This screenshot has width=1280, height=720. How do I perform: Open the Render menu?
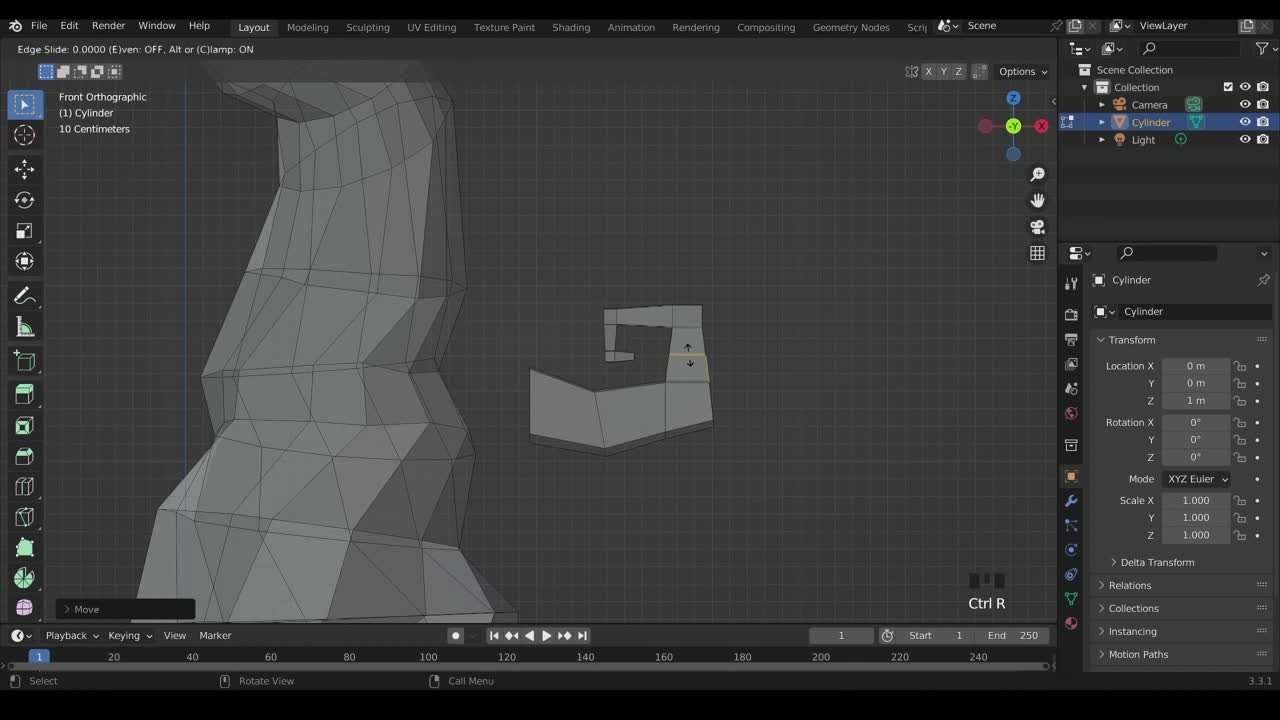(x=108, y=26)
